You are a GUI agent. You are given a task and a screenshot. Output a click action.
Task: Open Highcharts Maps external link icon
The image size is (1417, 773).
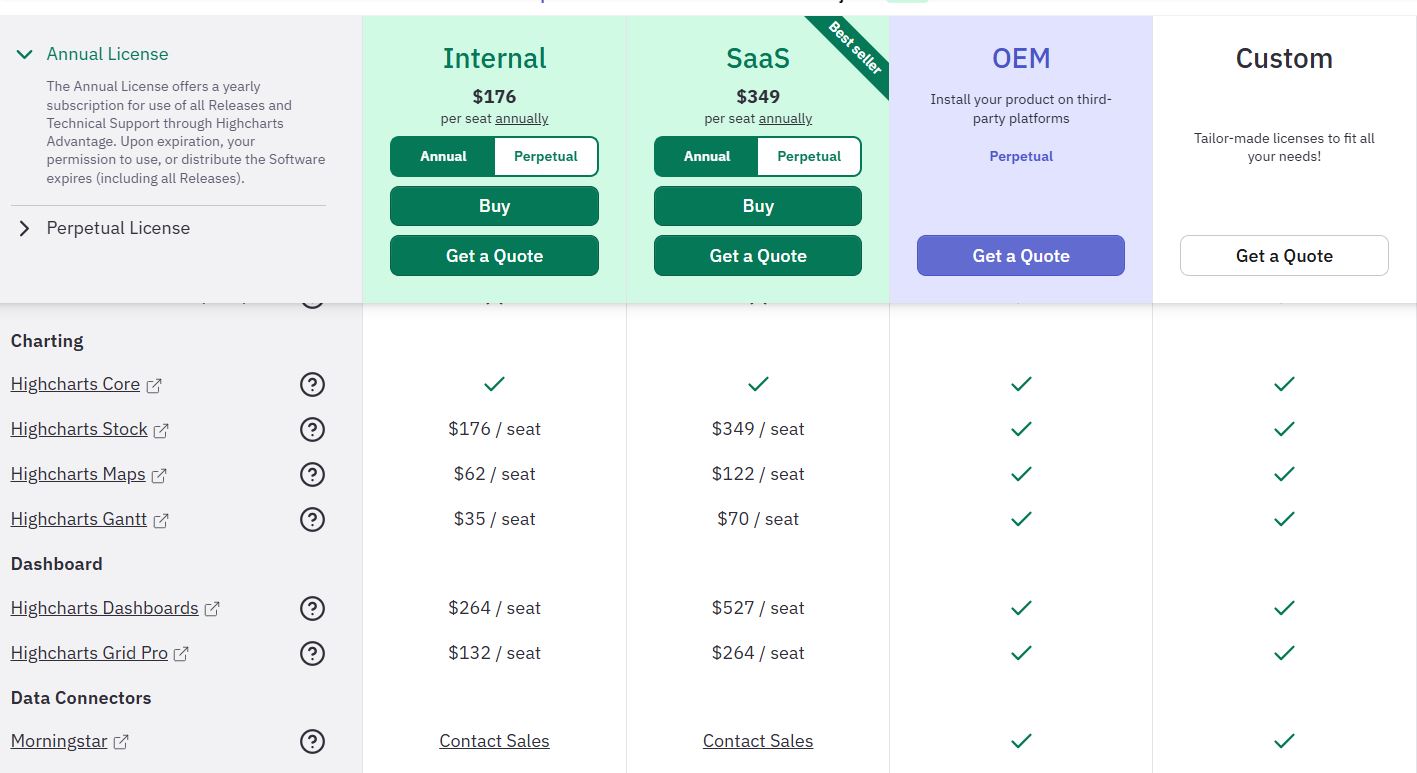[x=159, y=473]
